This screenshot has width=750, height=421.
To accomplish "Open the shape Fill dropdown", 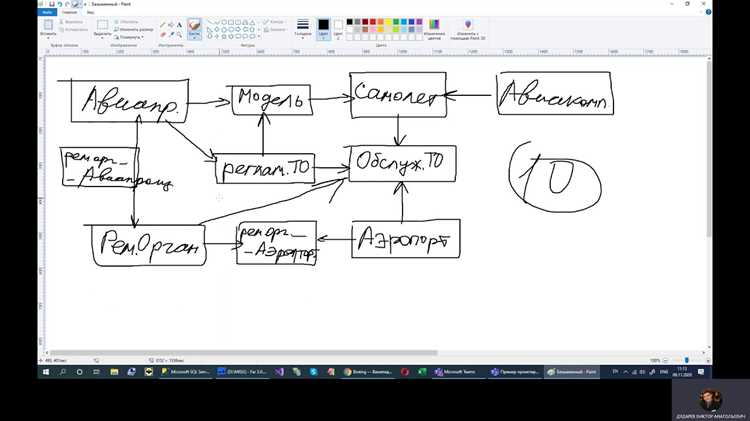I will coord(275,30).
